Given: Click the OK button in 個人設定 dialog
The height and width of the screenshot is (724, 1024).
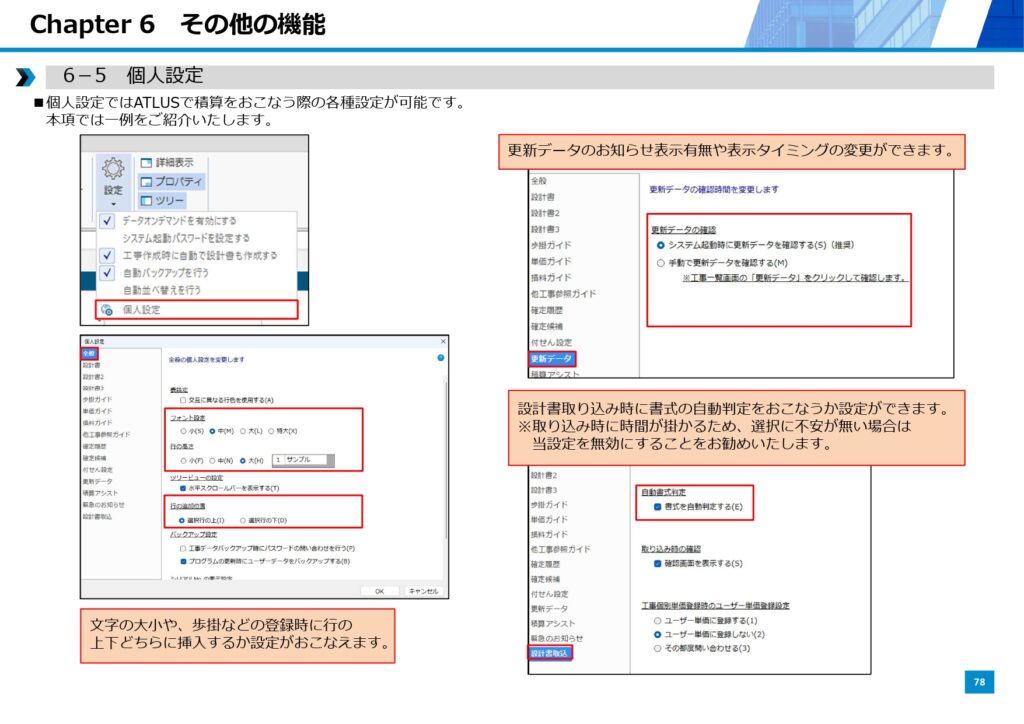Looking at the screenshot, I should click(x=380, y=591).
